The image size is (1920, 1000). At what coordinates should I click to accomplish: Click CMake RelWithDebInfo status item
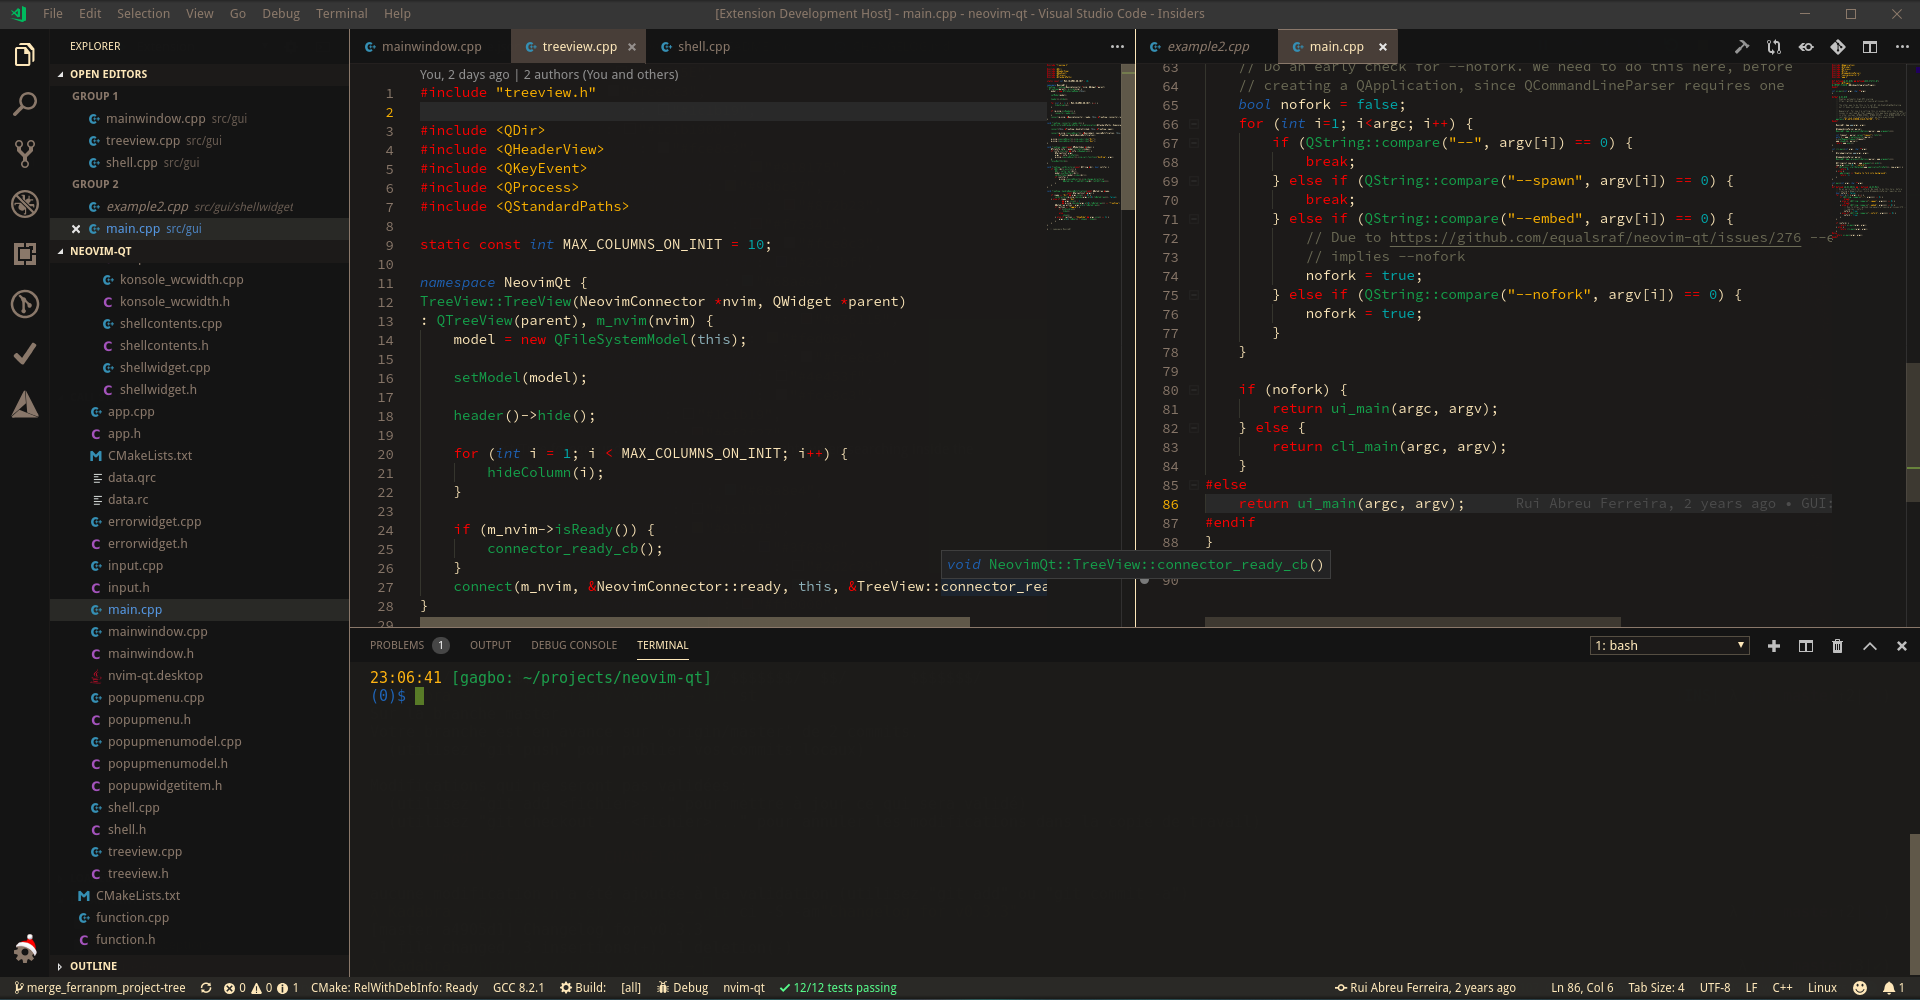[x=395, y=988]
